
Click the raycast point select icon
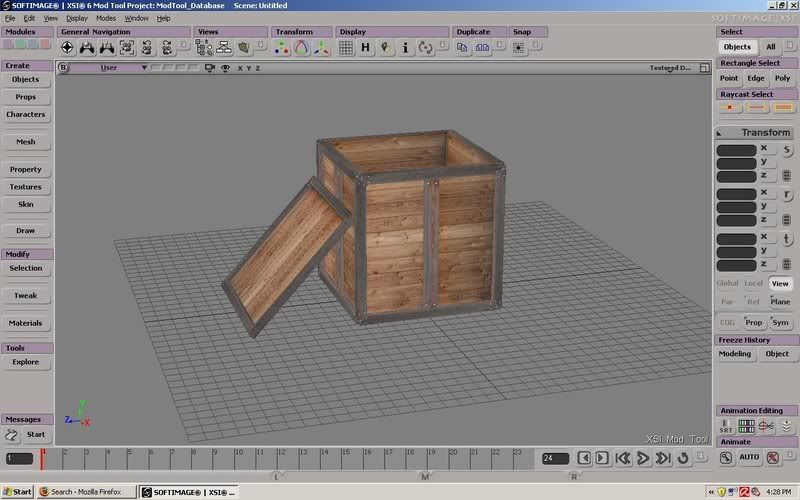[730, 108]
